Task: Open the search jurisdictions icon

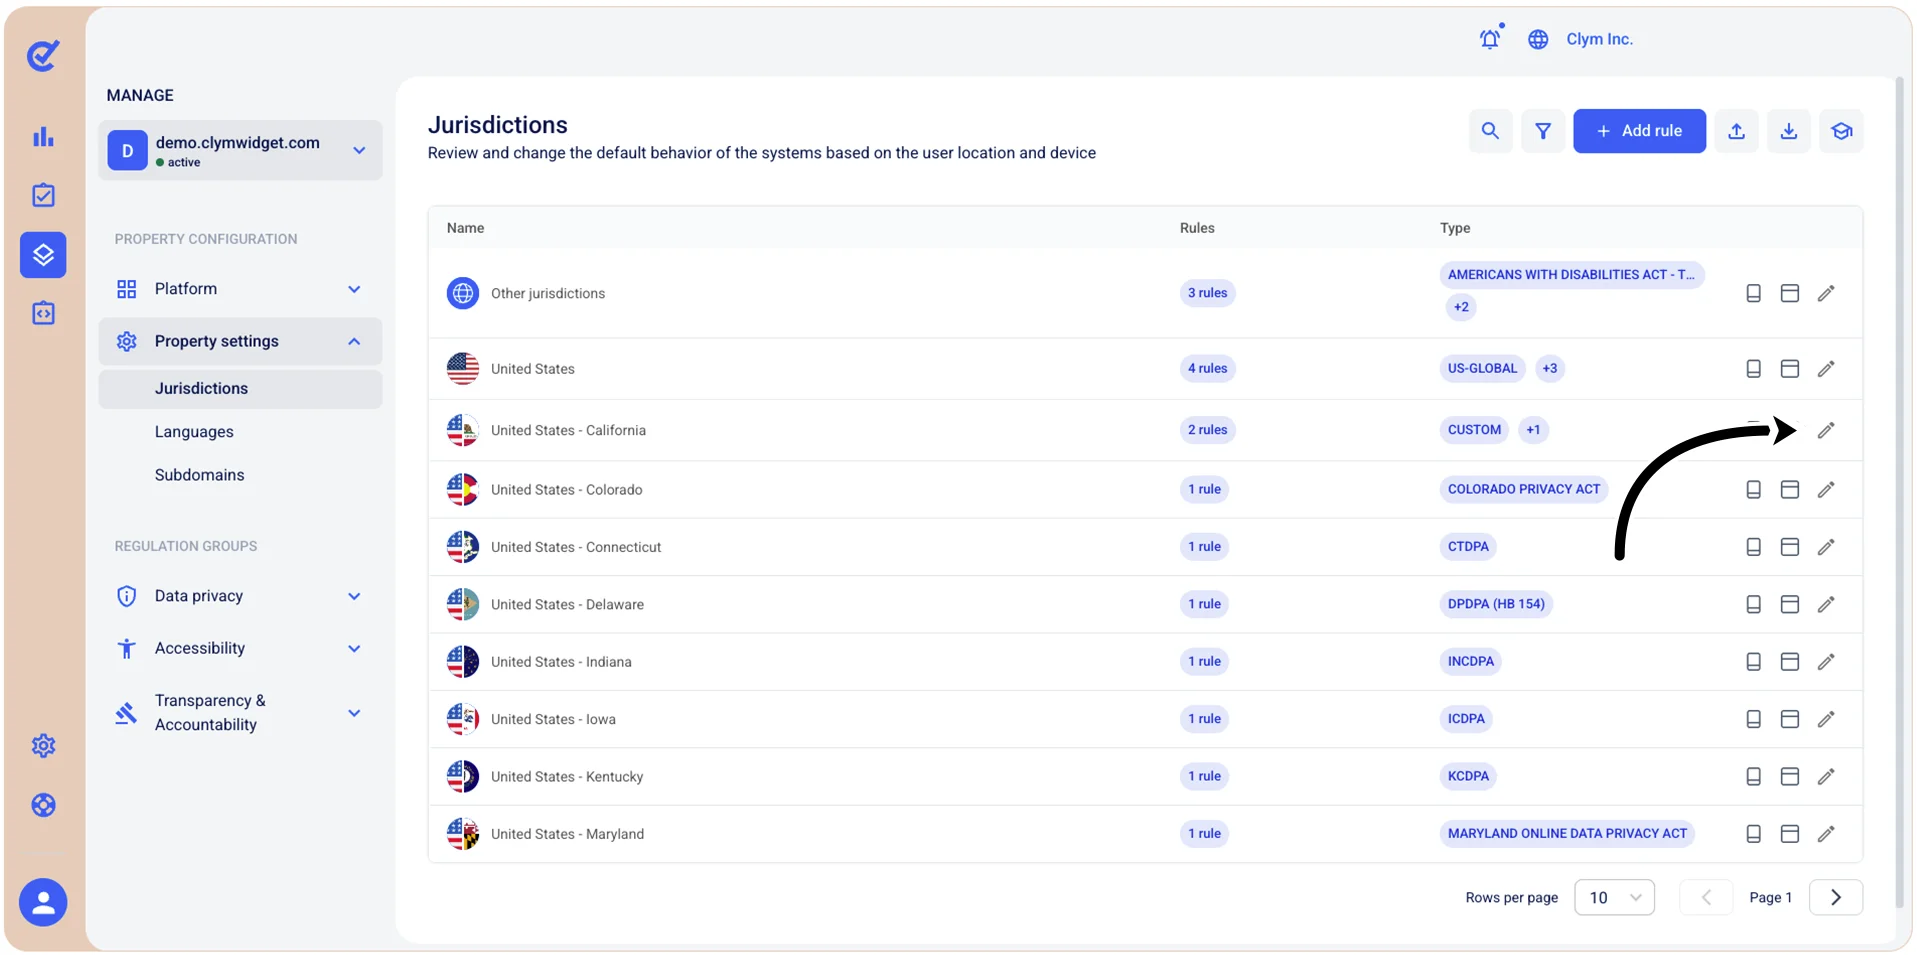Action: click(1490, 131)
